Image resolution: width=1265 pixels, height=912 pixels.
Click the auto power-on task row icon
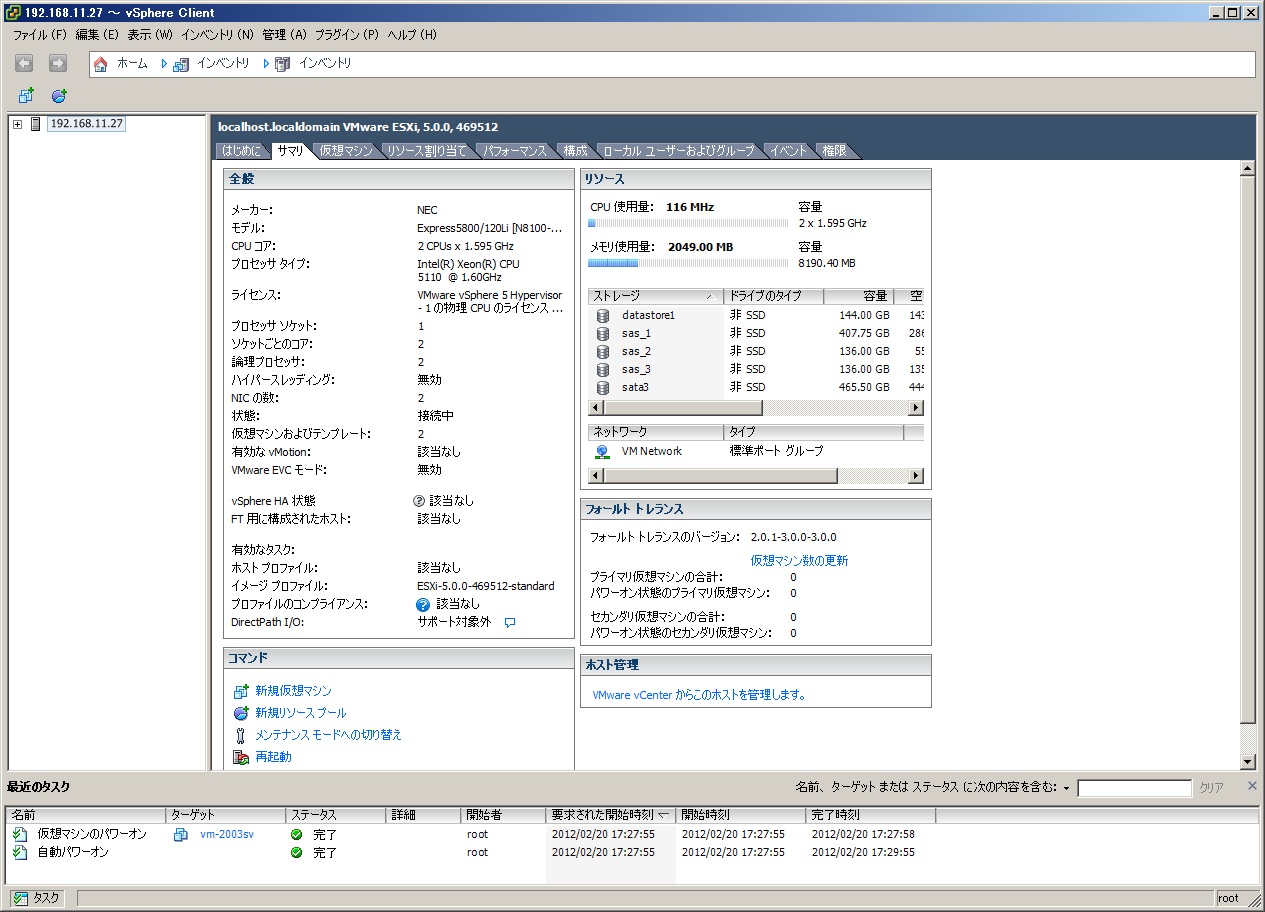[20, 852]
